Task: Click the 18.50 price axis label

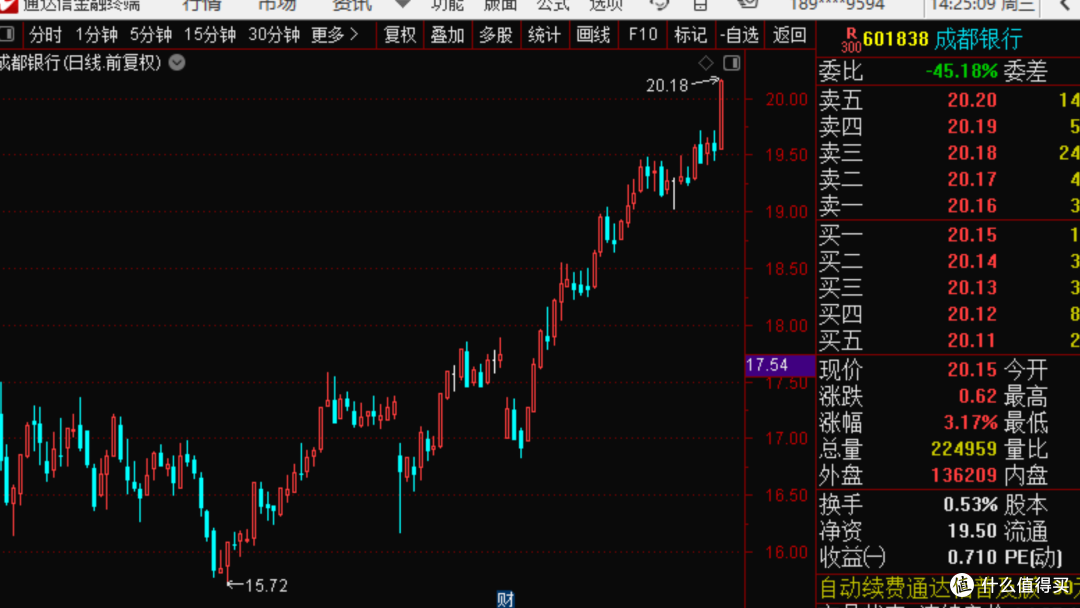Action: pos(787,269)
